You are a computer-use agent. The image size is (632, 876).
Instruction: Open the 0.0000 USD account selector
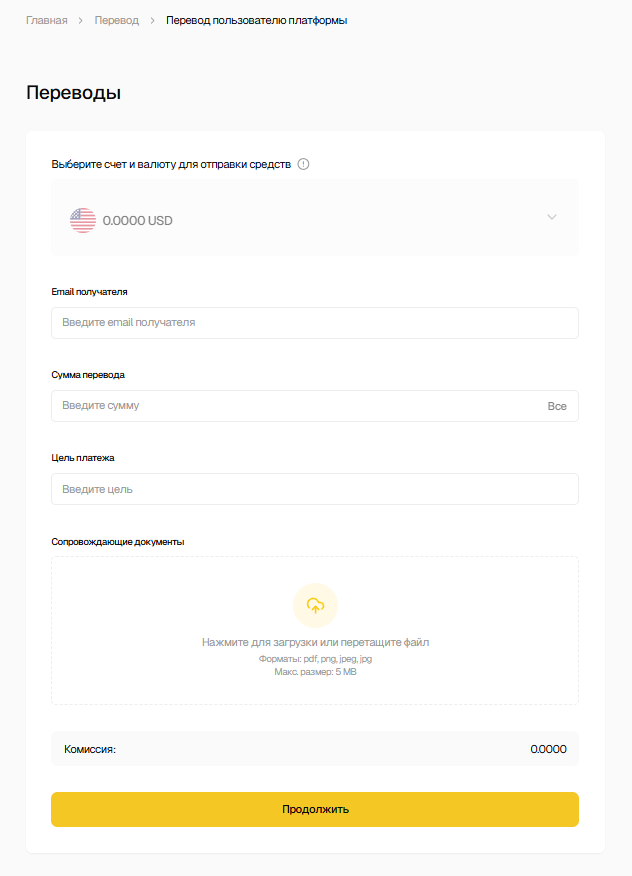300,219
